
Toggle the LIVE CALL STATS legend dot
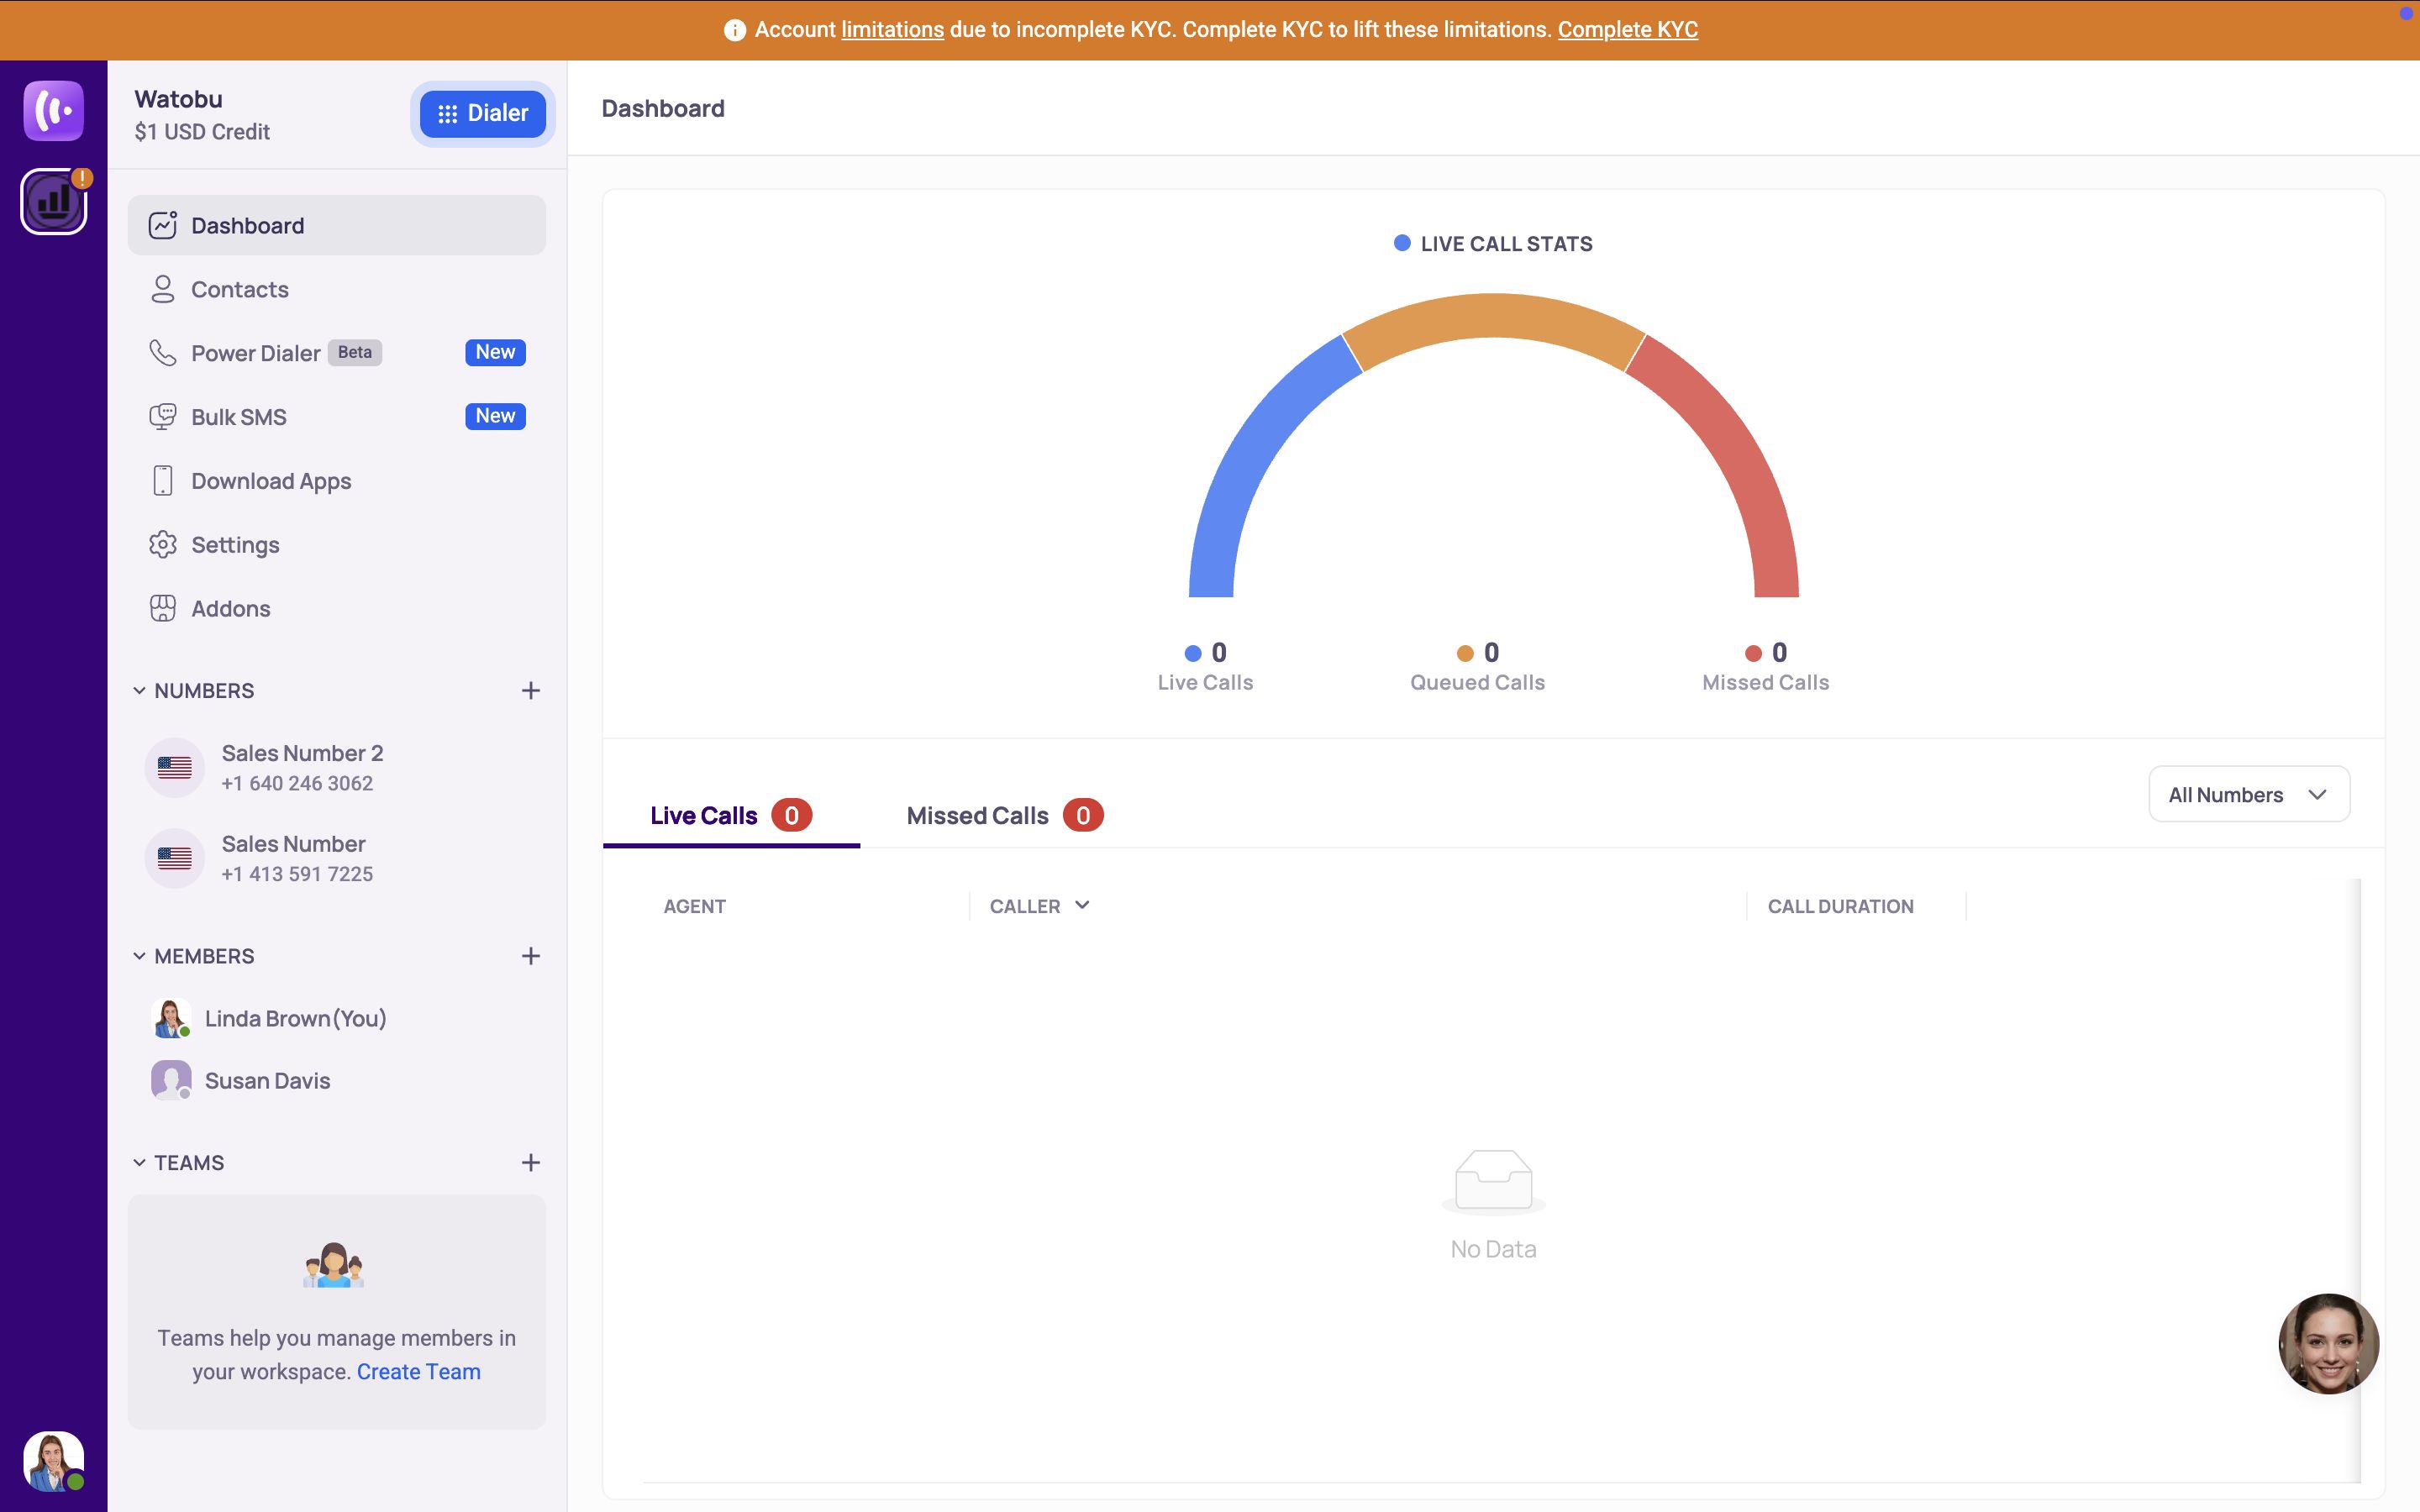[x=1402, y=243]
